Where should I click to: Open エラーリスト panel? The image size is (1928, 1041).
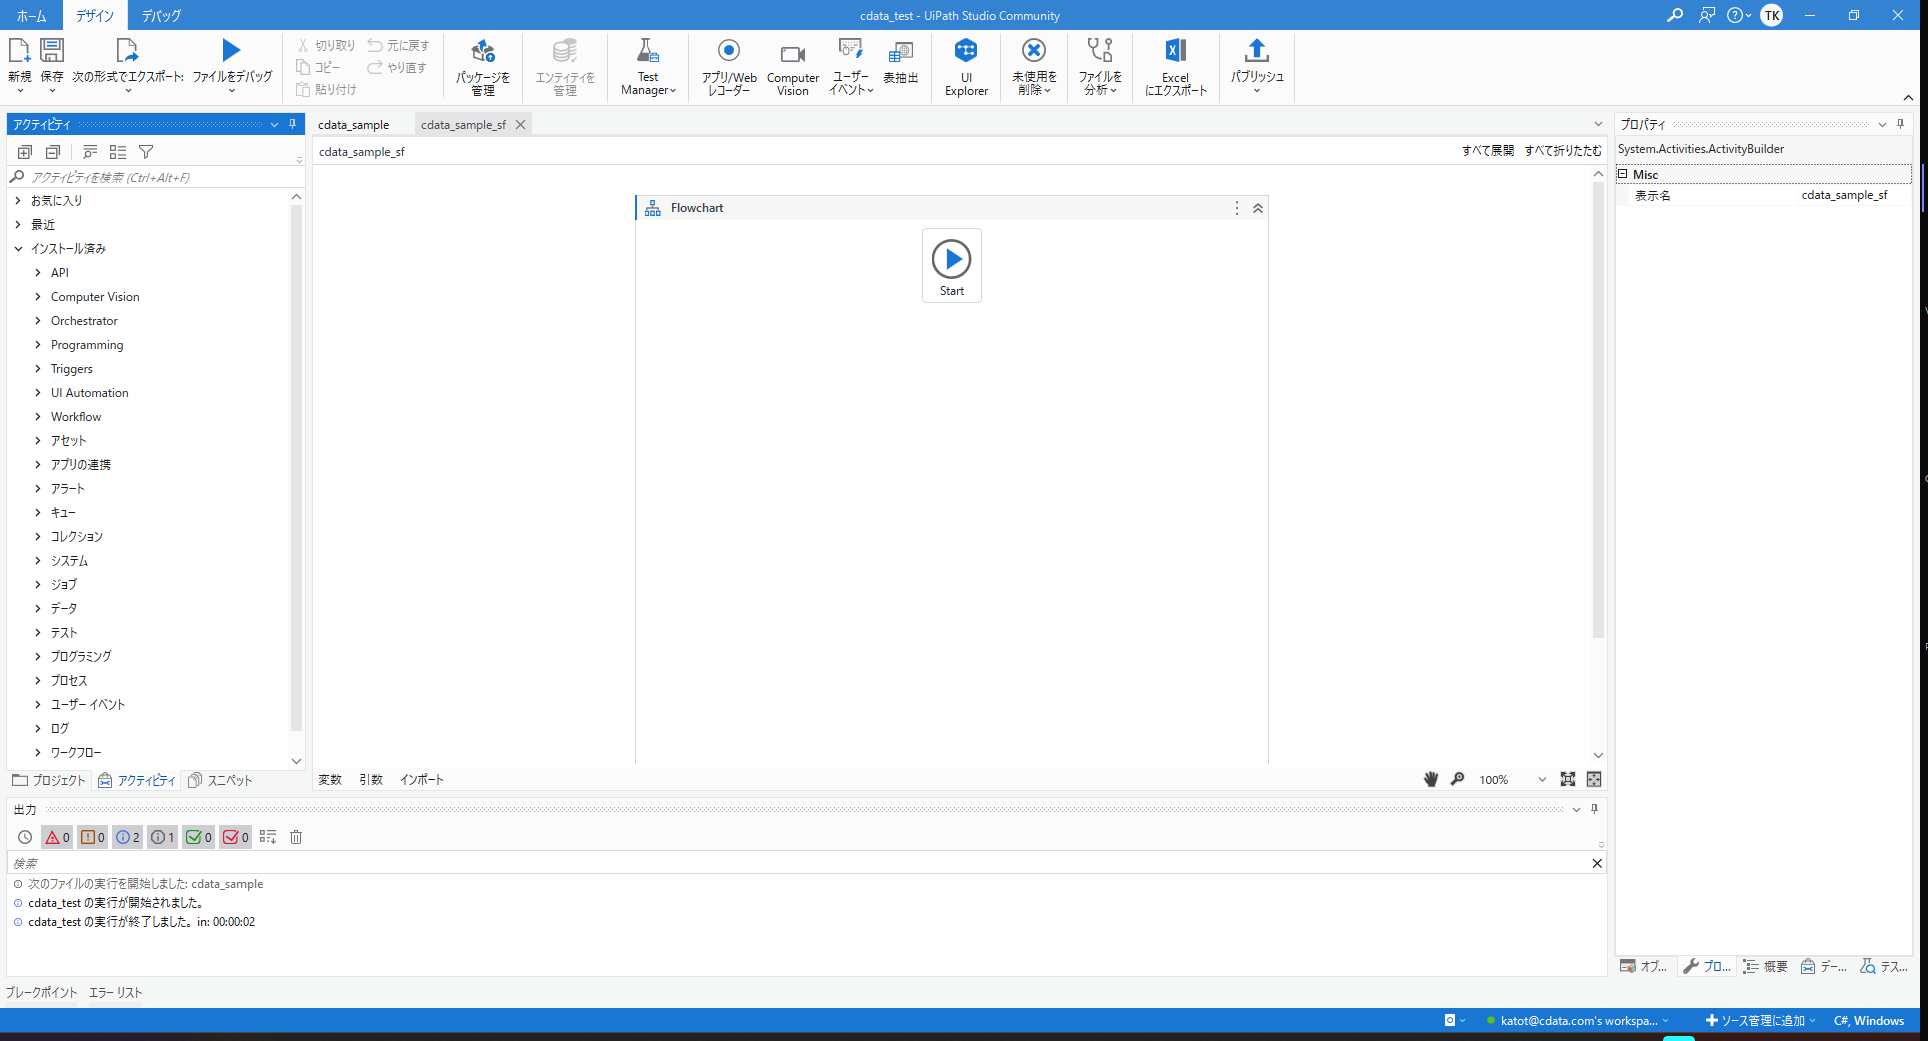coord(116,992)
